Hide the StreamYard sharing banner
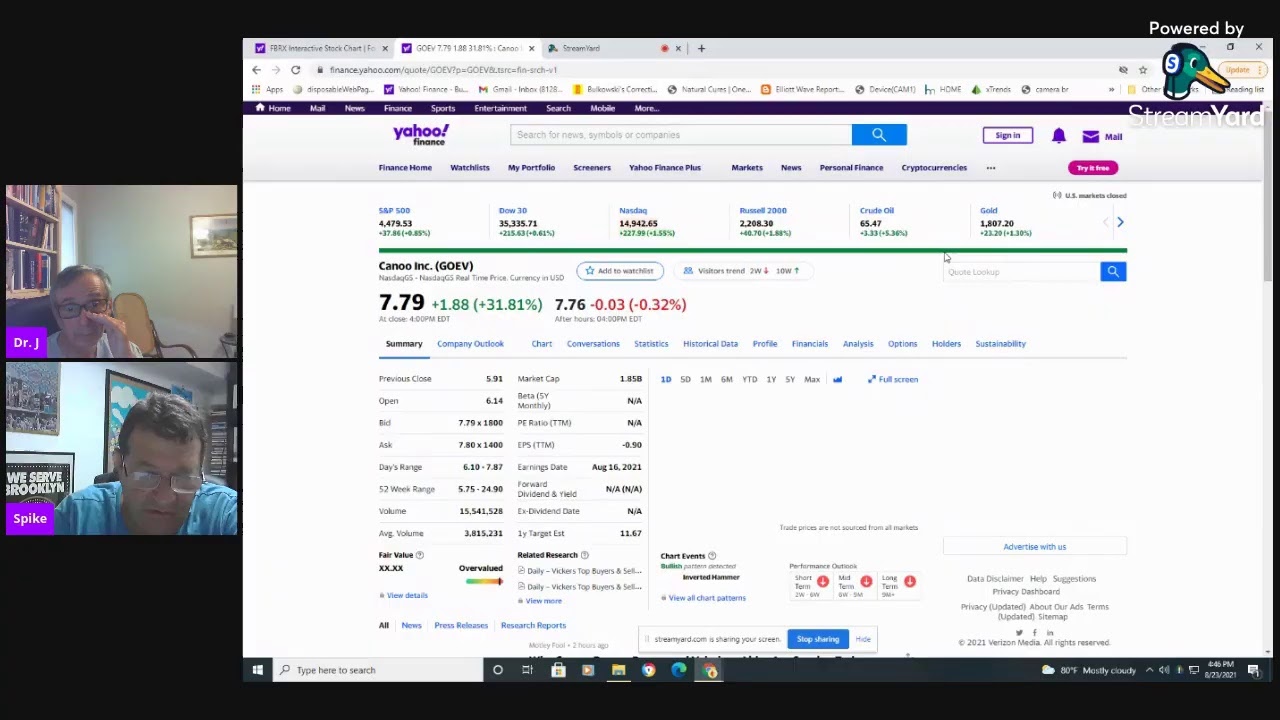 (863, 639)
